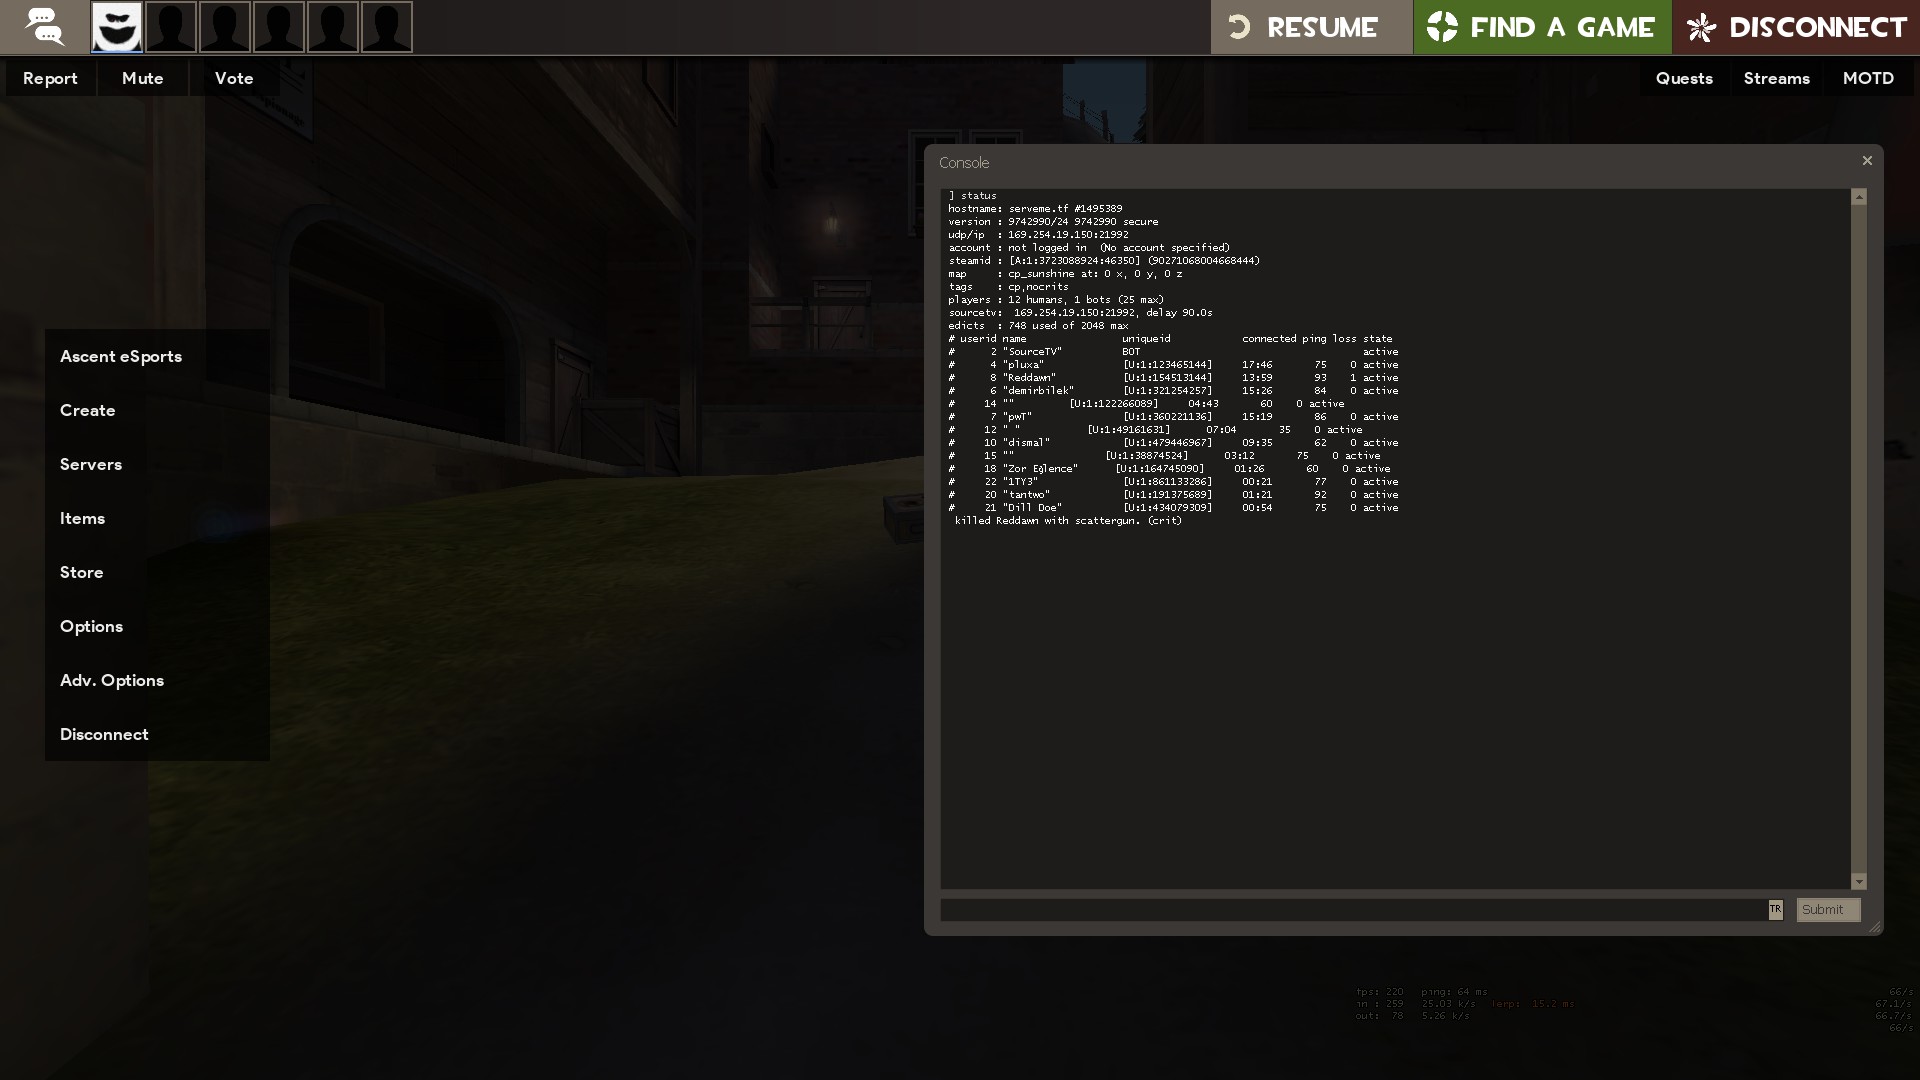Image resolution: width=1920 pixels, height=1080 pixels.
Task: Open the Vote tab
Action: pos(234,78)
